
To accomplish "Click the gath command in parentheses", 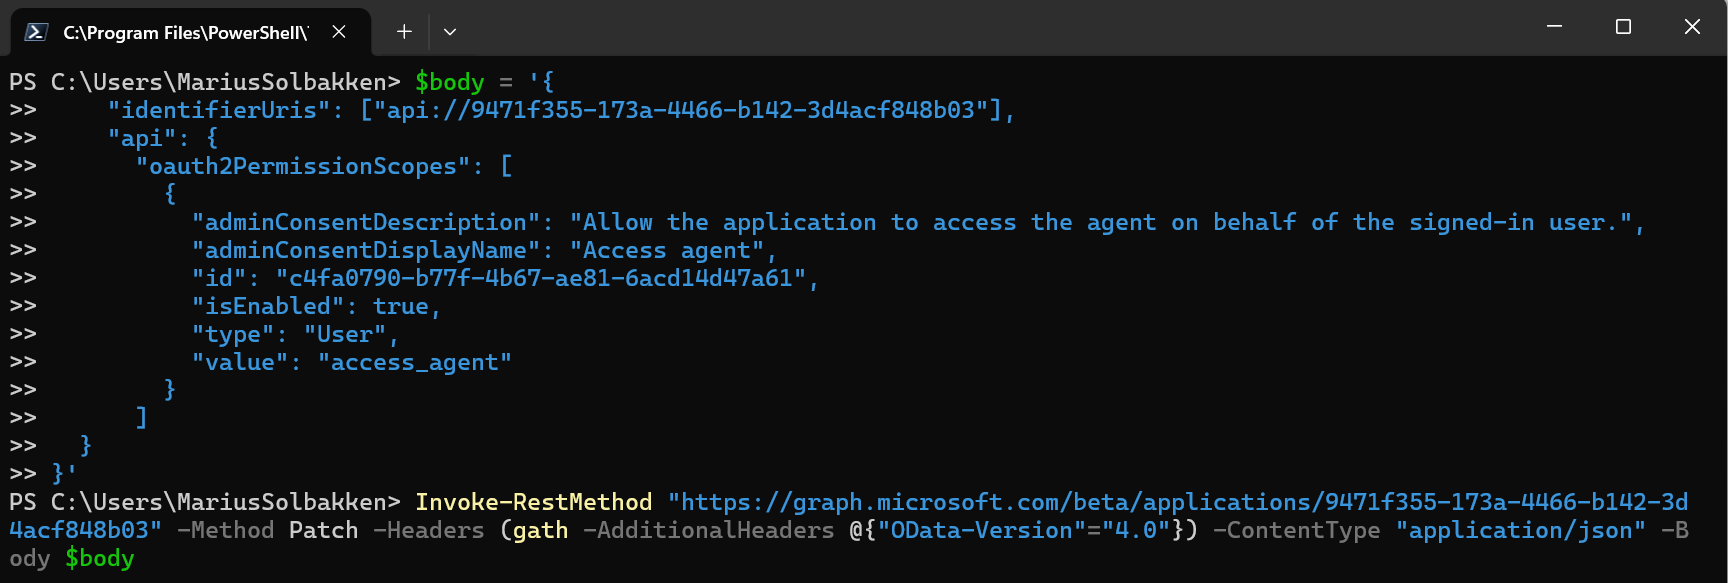I will (x=540, y=530).
